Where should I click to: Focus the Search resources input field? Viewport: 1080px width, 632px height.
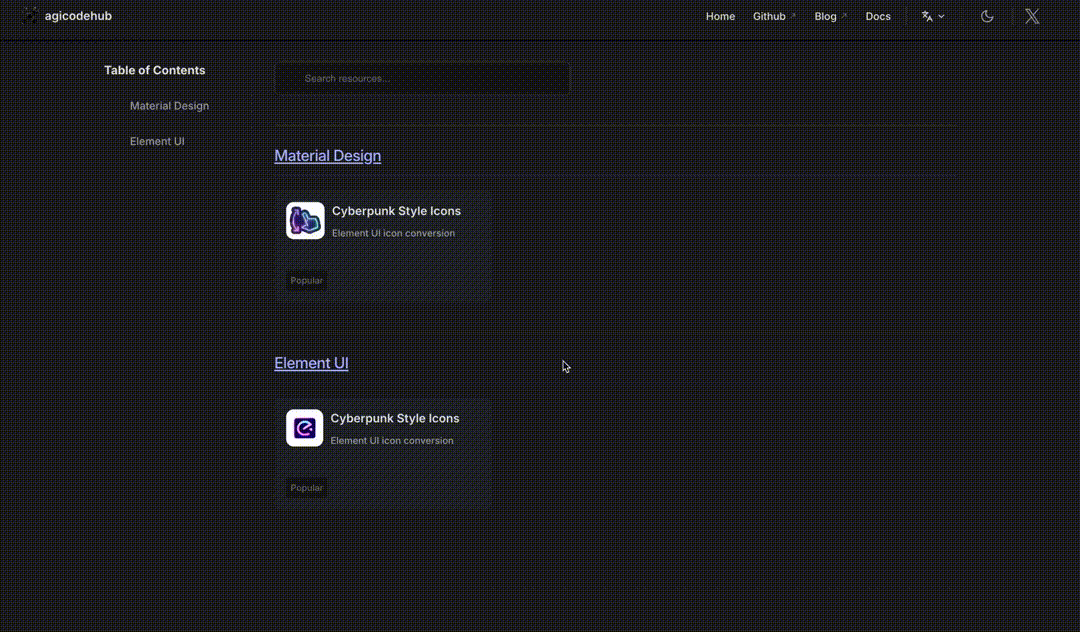pyautogui.click(x=423, y=78)
